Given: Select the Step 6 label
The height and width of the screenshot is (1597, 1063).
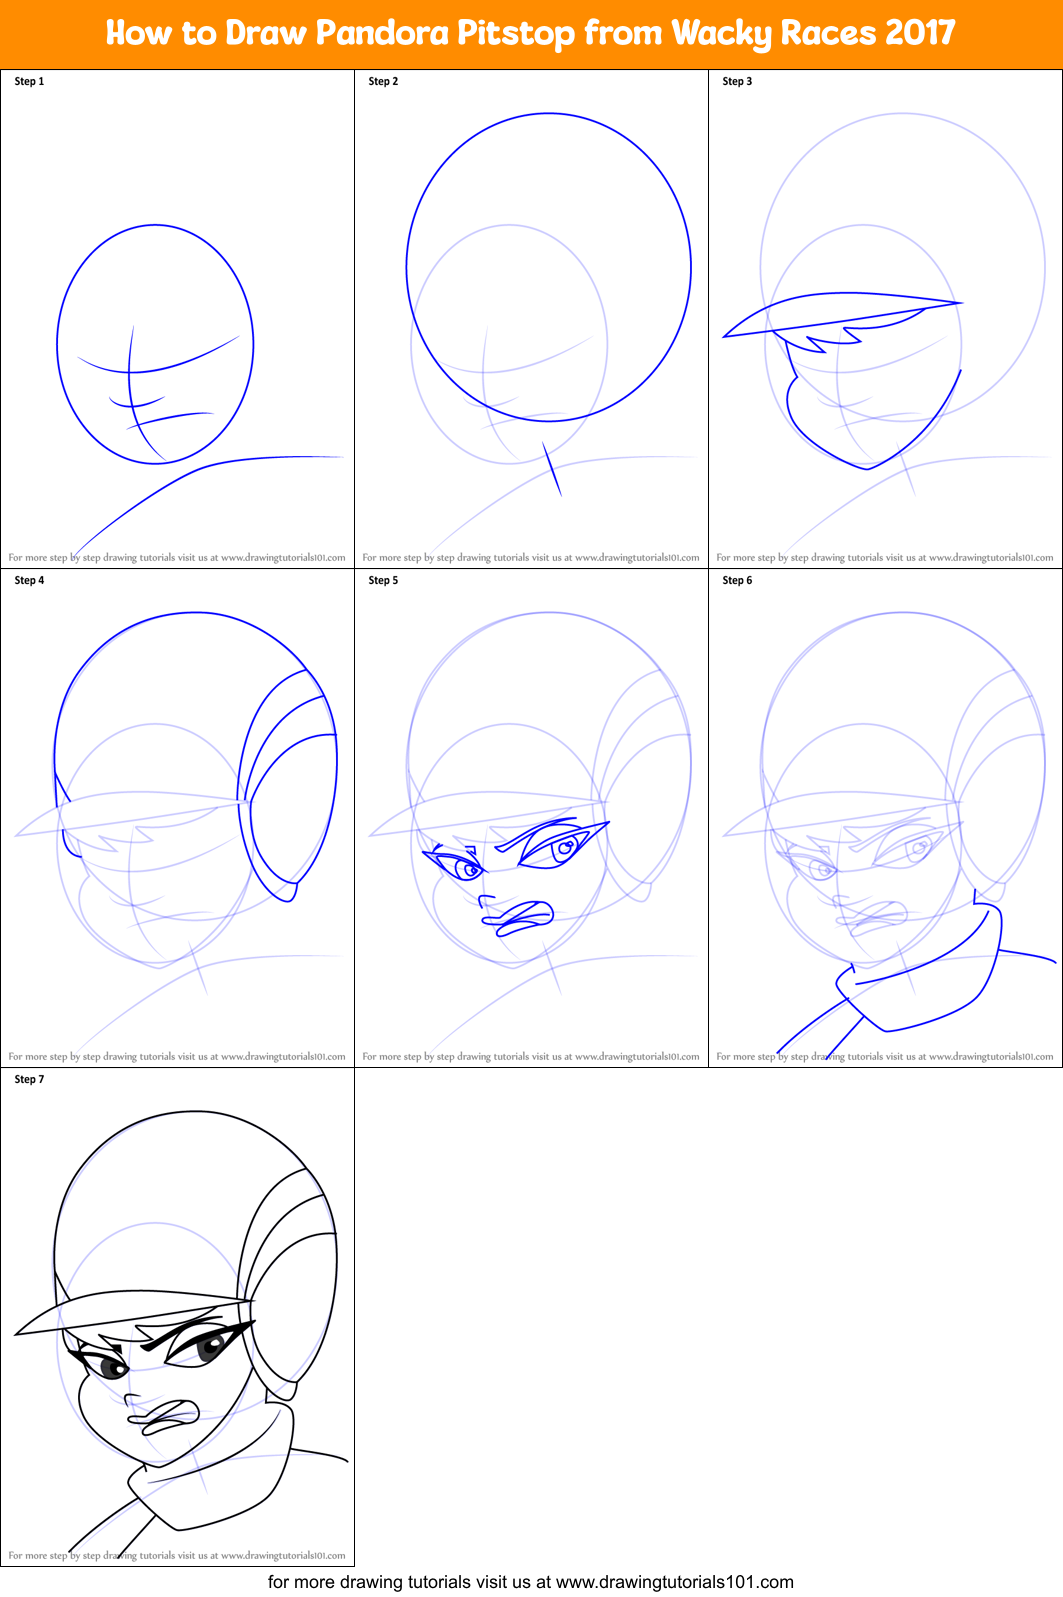Looking at the screenshot, I should 737,581.
